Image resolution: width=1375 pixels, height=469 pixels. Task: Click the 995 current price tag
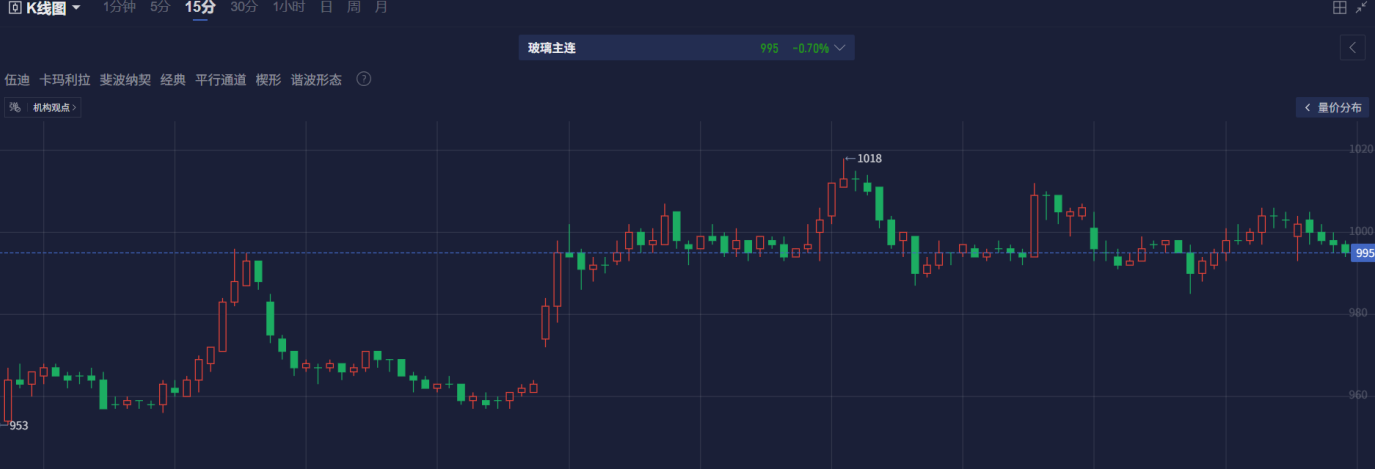pos(1362,253)
